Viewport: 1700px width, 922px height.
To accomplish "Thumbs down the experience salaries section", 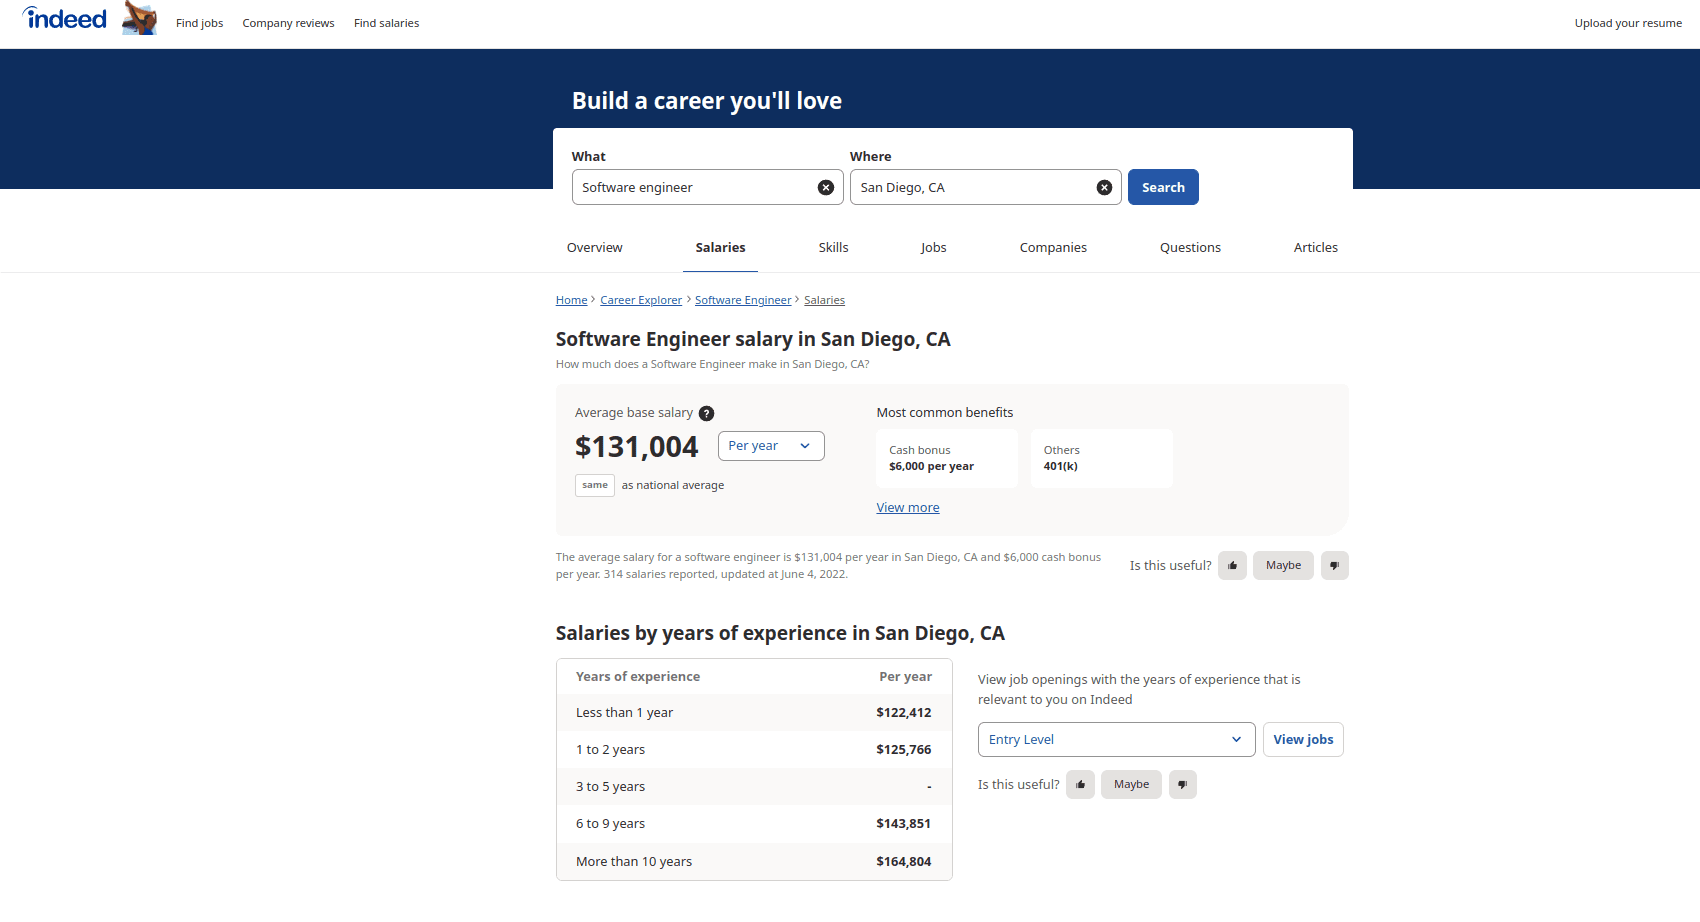I will (x=1182, y=785).
